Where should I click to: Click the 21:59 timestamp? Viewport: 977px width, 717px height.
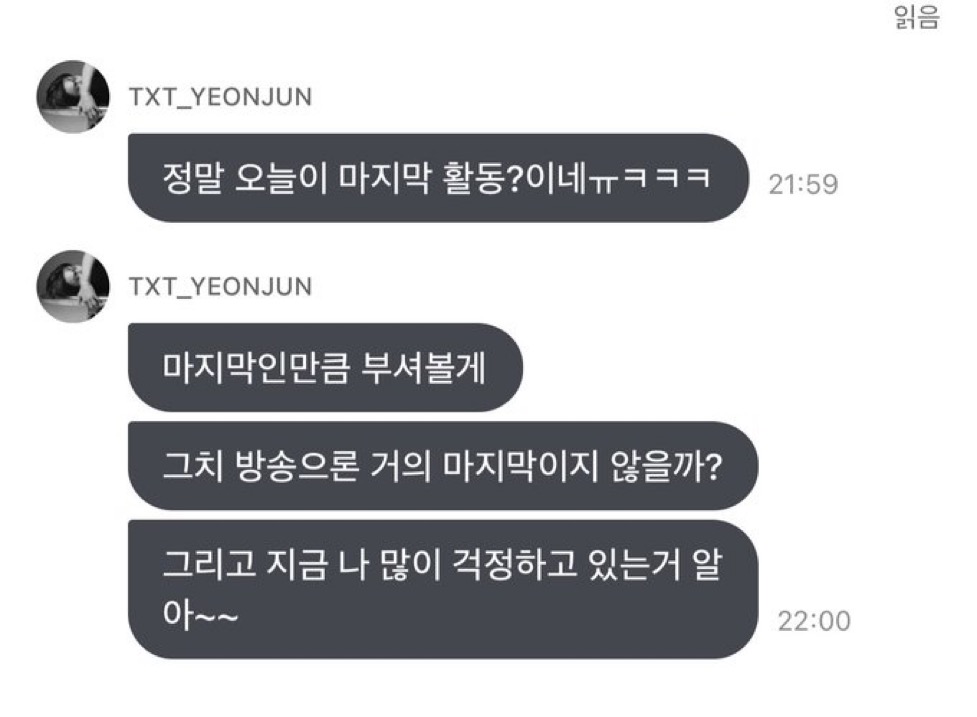pyautogui.click(x=803, y=184)
